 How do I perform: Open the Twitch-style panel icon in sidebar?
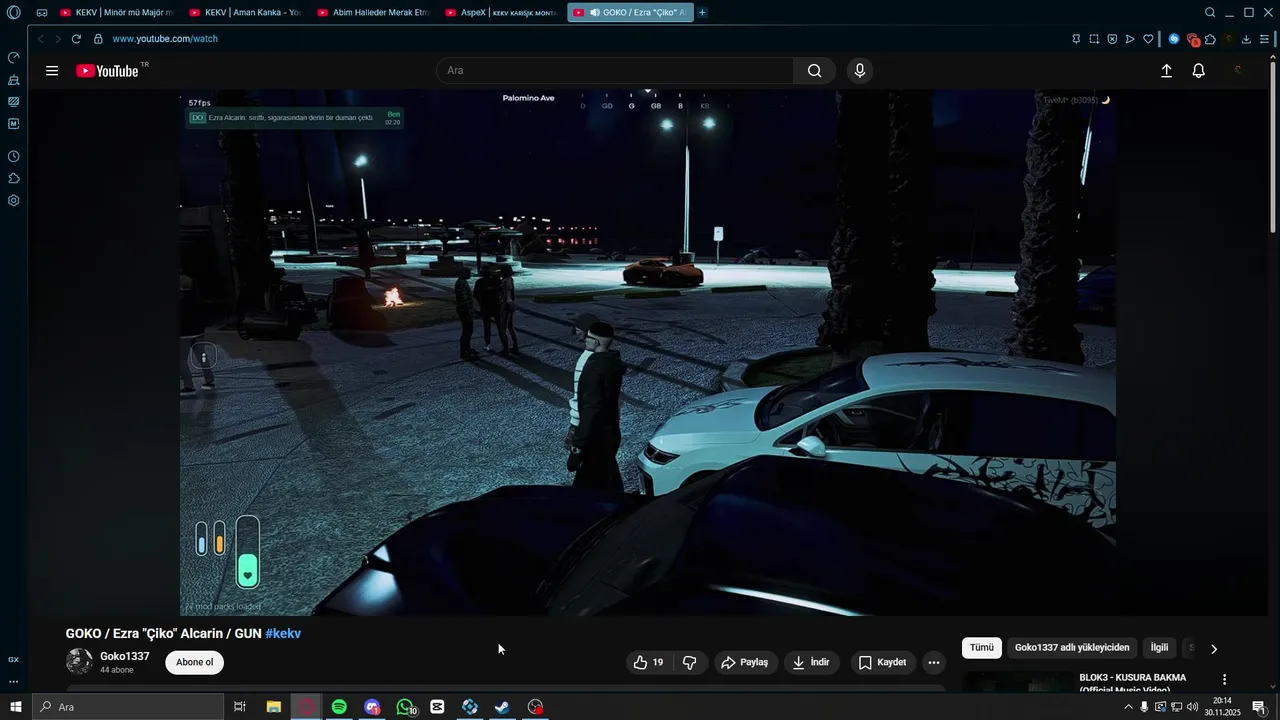[13, 102]
